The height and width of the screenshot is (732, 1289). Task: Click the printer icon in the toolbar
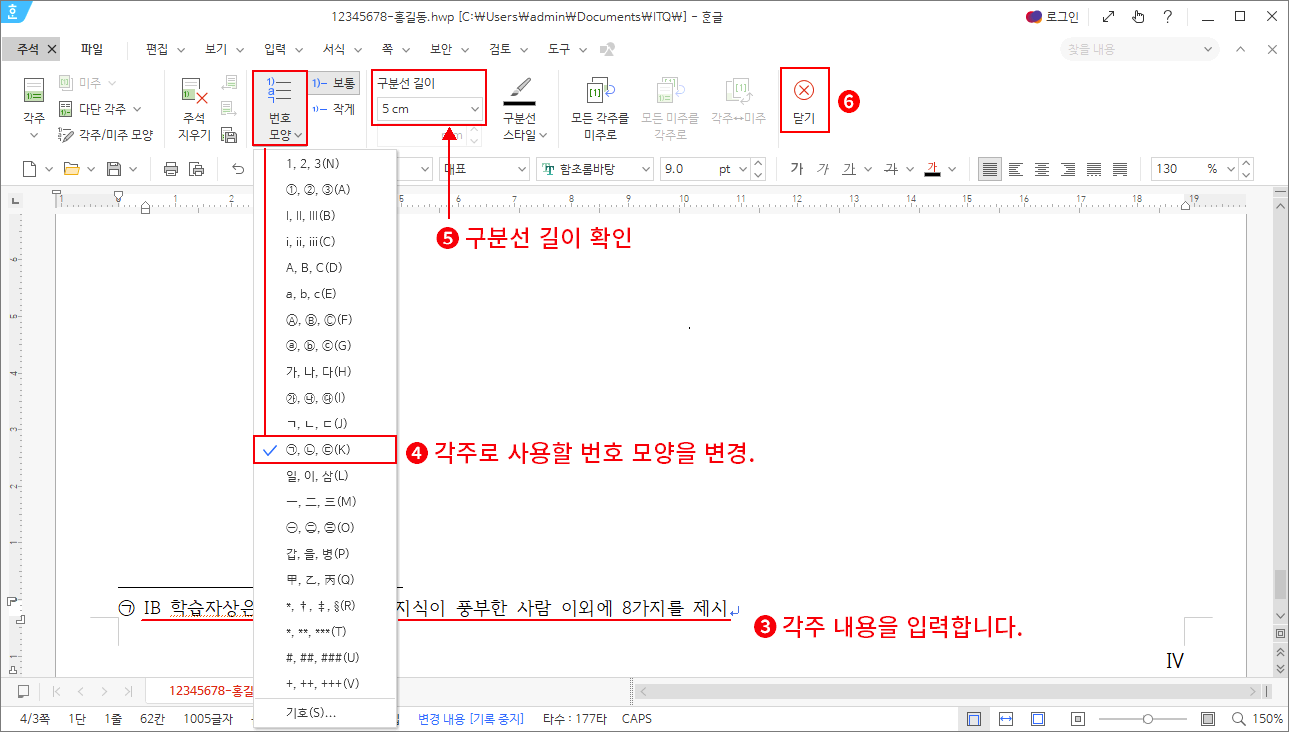click(172, 168)
